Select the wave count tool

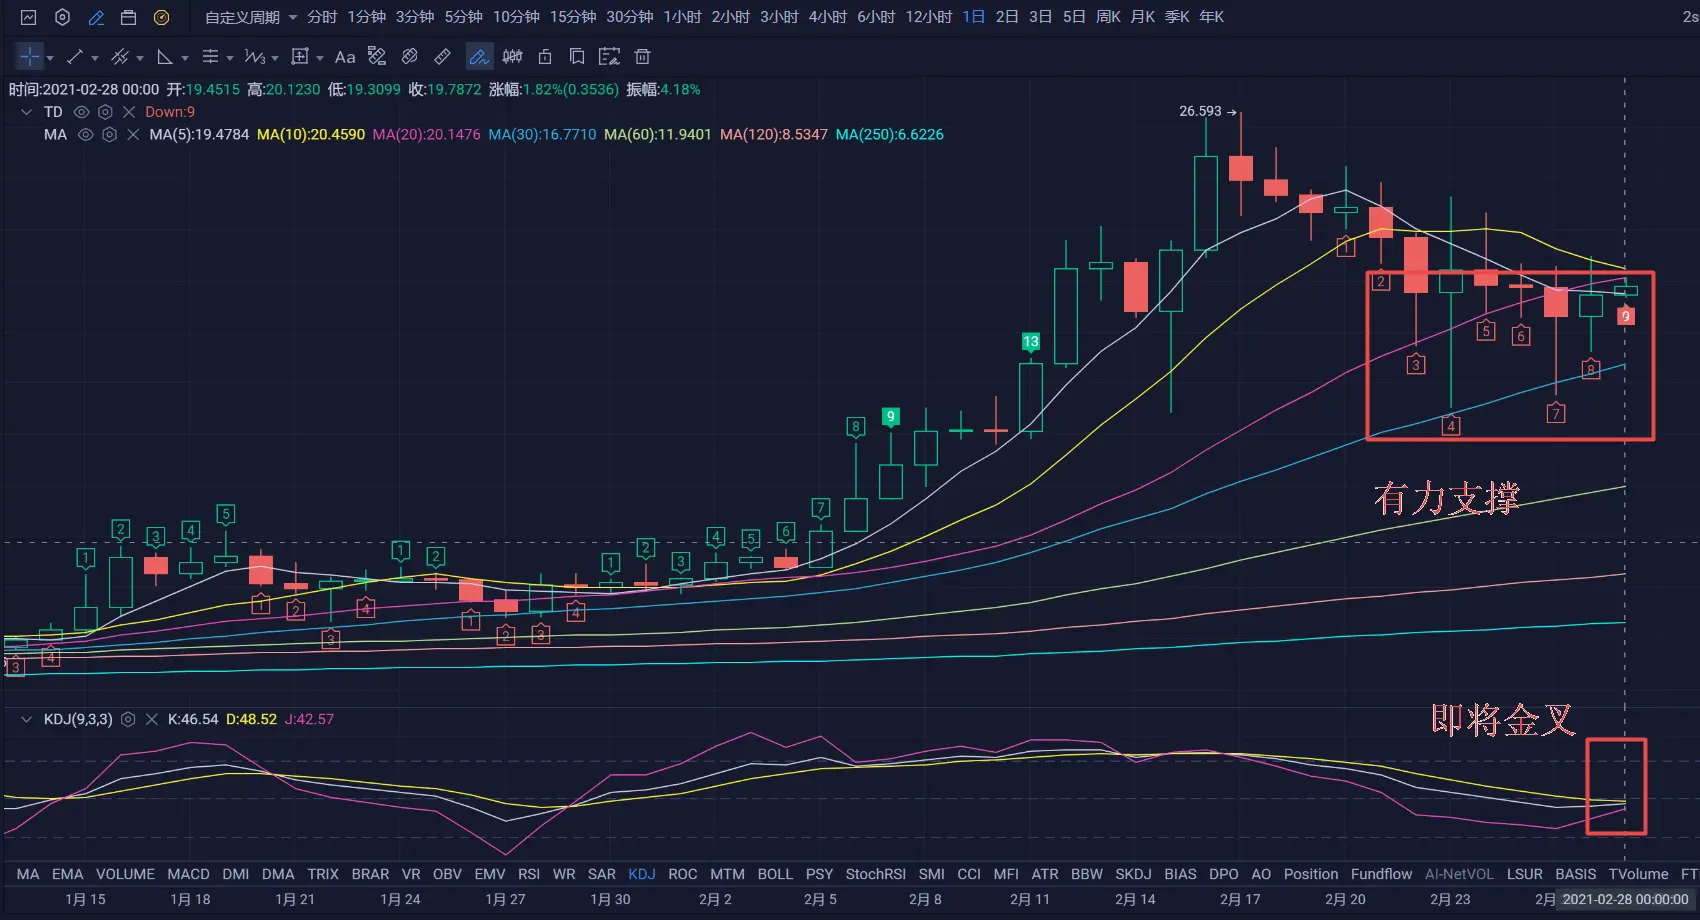(x=255, y=56)
